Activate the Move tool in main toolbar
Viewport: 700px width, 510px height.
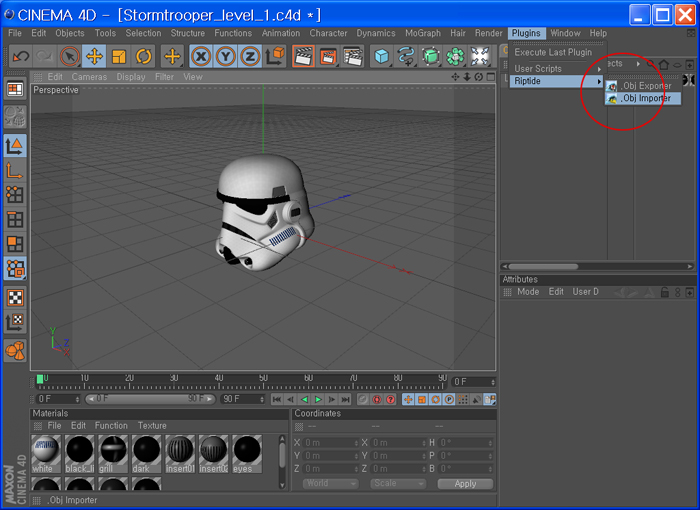(94, 57)
